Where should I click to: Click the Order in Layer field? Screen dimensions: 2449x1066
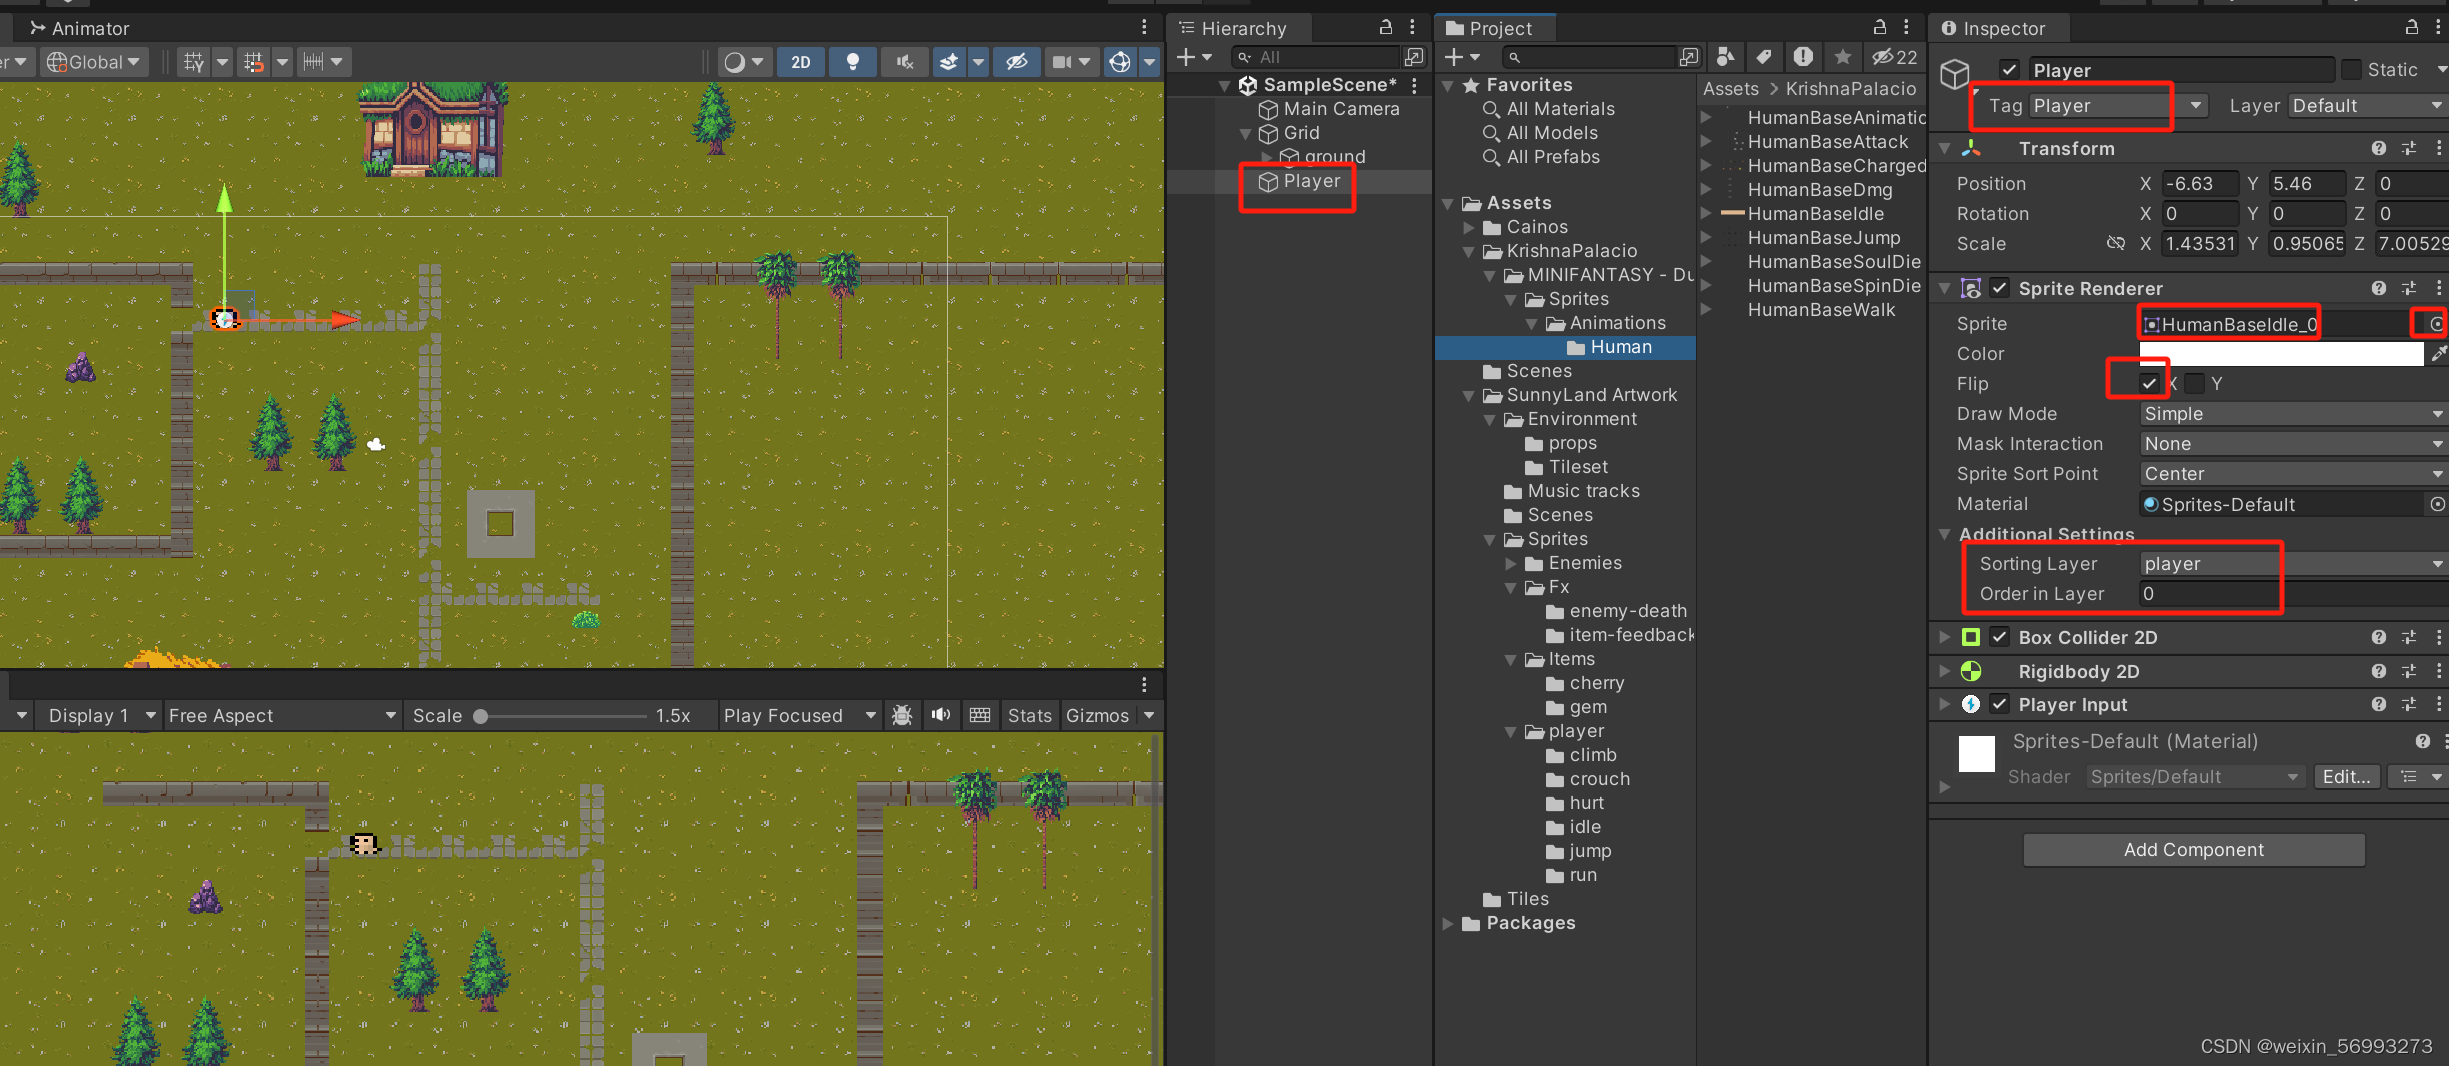click(x=2292, y=594)
